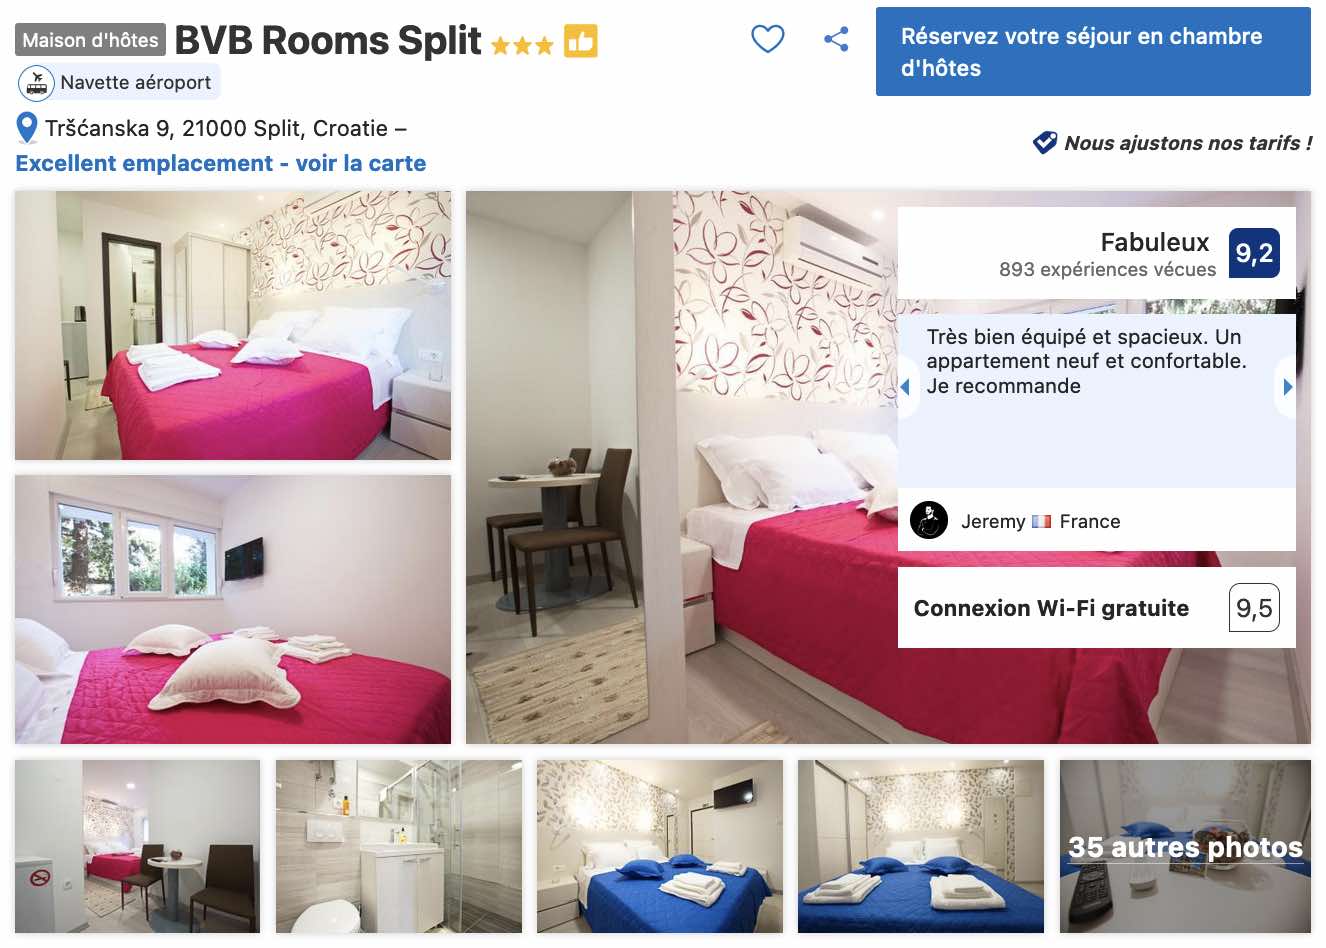Show next review with right arrow

[1287, 387]
